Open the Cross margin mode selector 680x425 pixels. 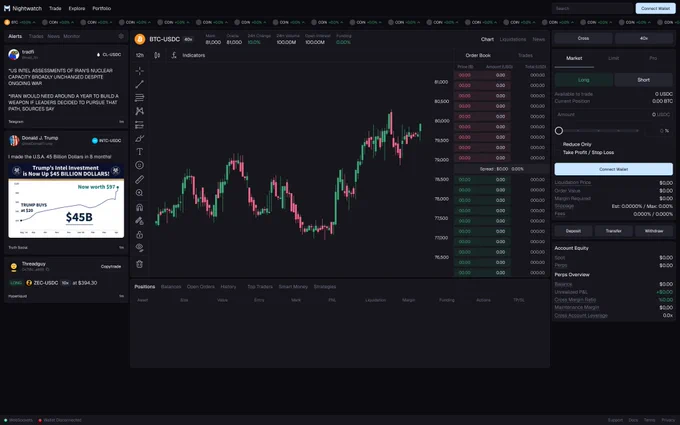(x=583, y=38)
